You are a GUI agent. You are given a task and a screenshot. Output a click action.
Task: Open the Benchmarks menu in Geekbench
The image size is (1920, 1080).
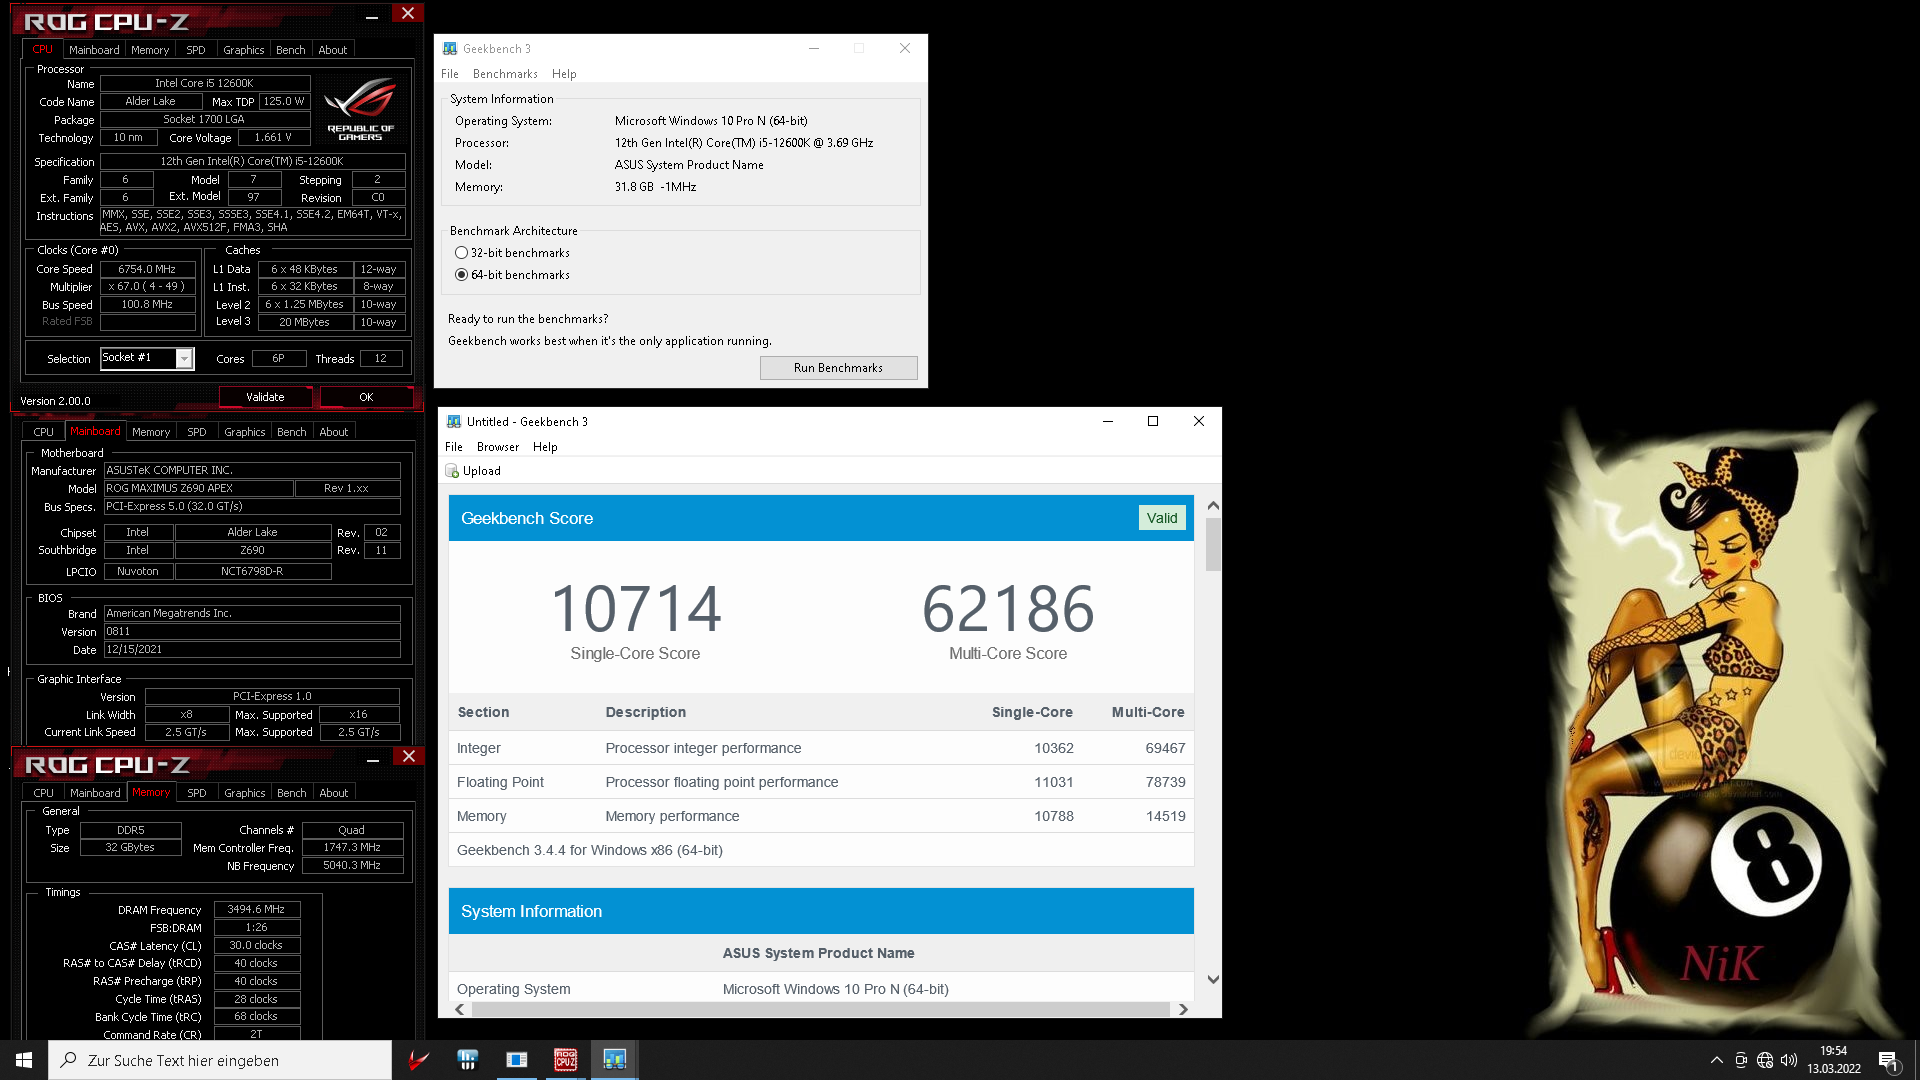pos(505,74)
